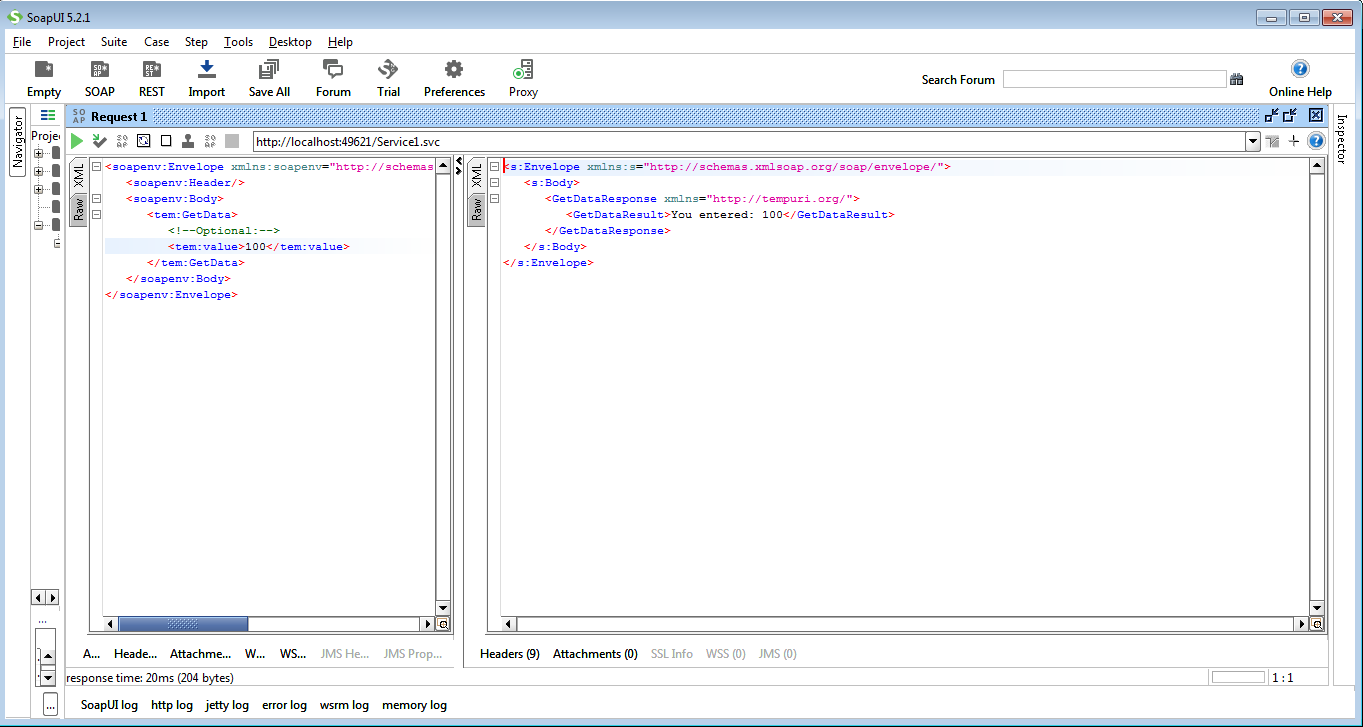This screenshot has height=727, width=1363.
Task: Open response Headers (9) tab
Action: pos(510,654)
